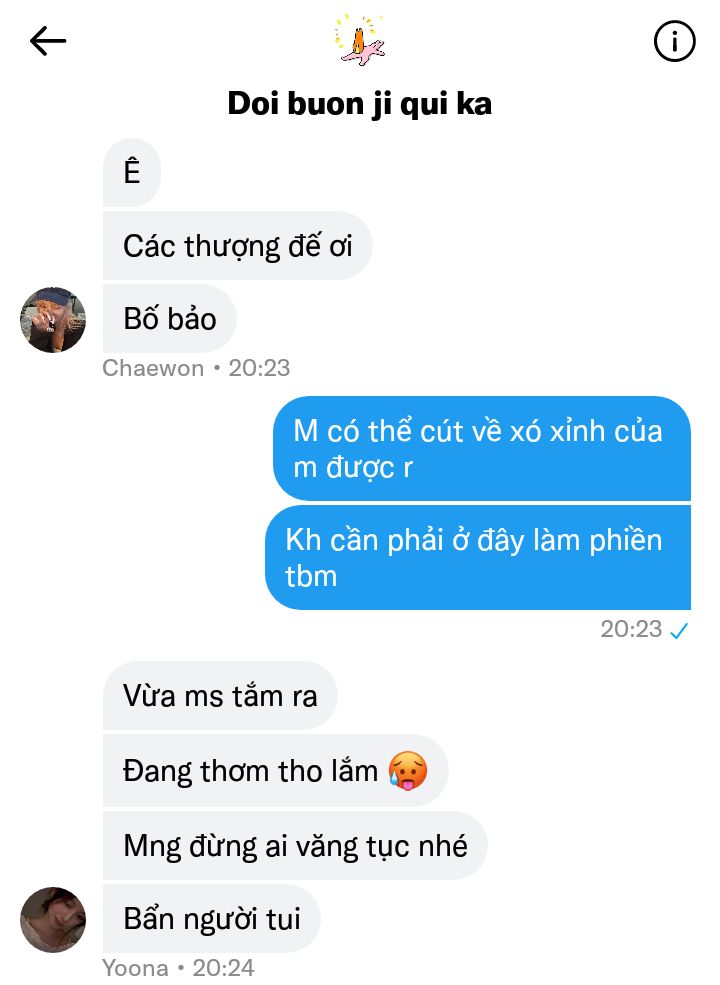Click the blue read checkmark beside 20:23
This screenshot has width=720, height=985.
point(679,630)
